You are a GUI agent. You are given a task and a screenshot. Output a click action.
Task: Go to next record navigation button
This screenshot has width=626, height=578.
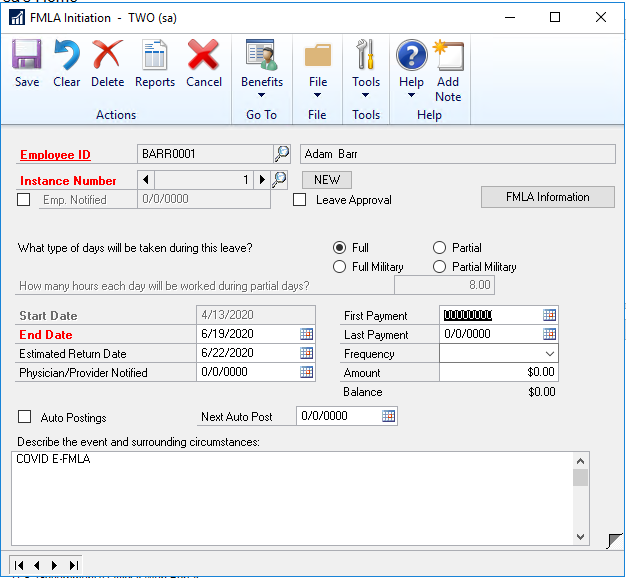(x=55, y=565)
